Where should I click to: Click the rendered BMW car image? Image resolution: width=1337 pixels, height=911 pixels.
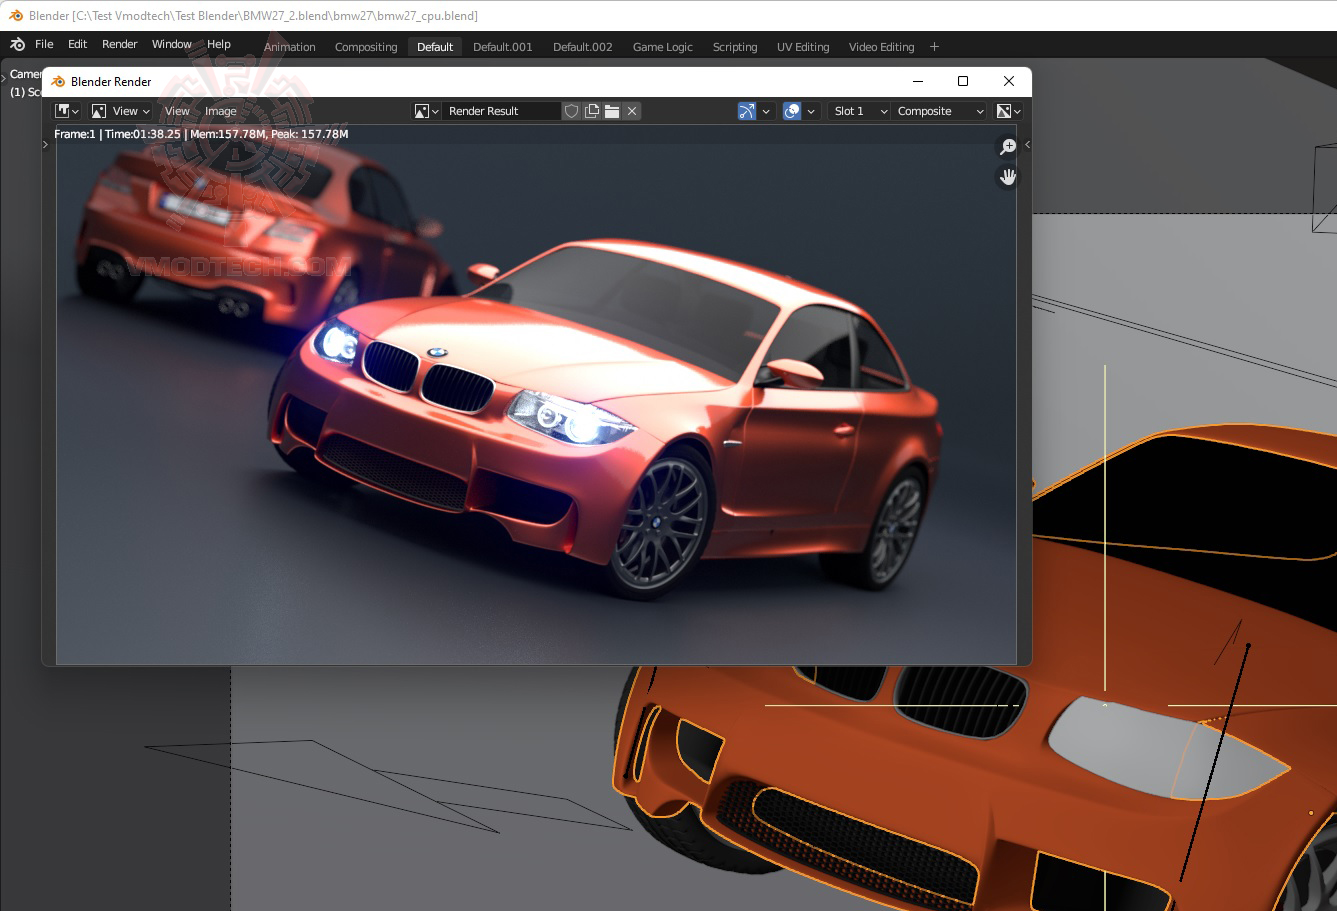536,395
